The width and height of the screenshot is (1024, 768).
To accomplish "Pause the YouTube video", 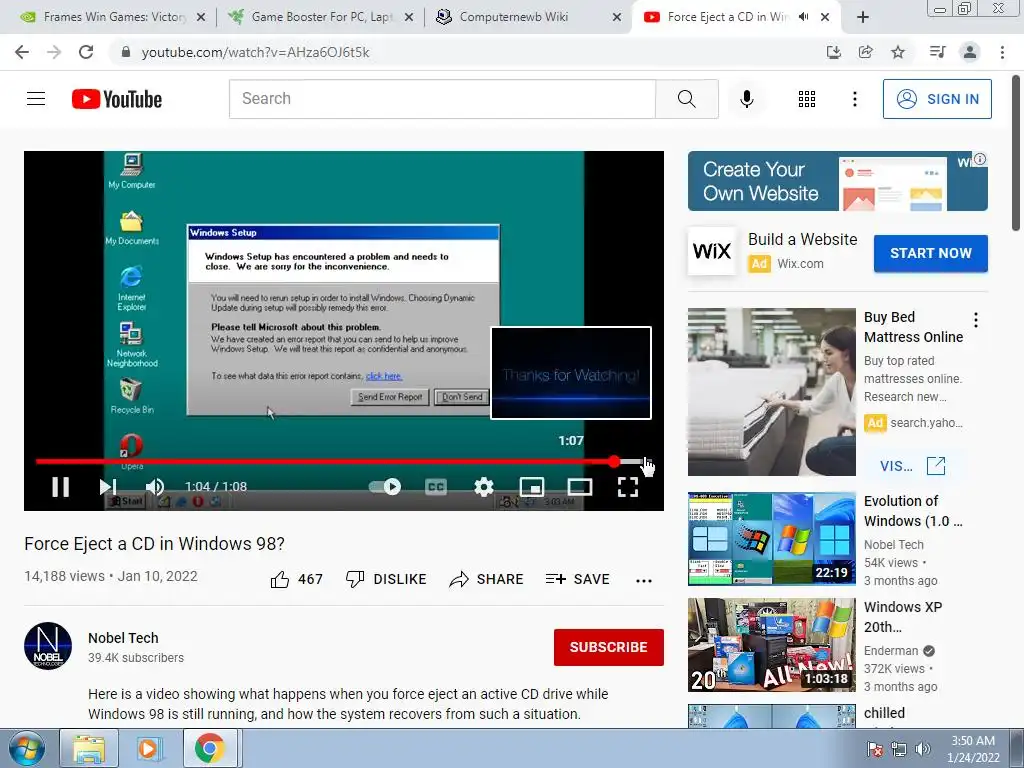I will click(61, 487).
